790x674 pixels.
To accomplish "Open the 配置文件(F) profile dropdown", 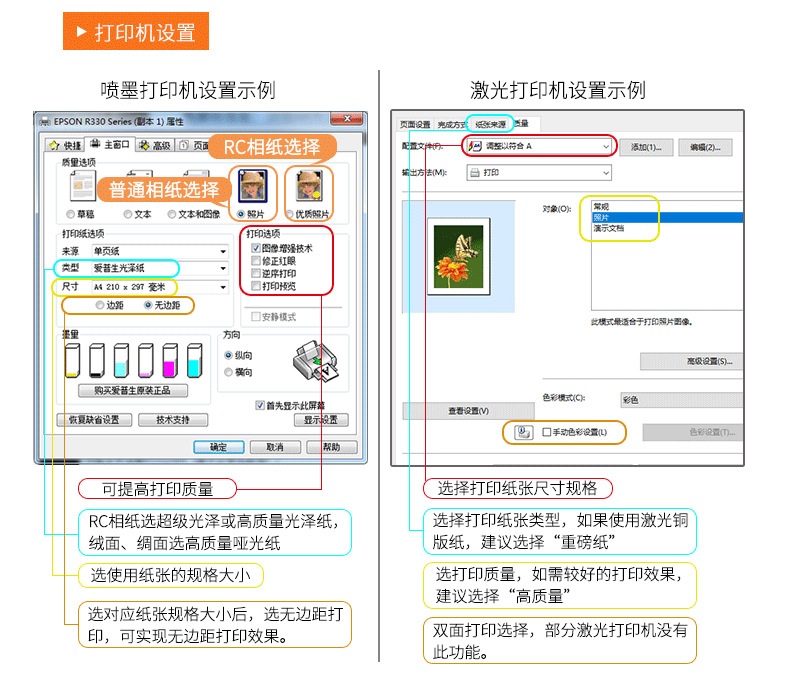I will (539, 146).
